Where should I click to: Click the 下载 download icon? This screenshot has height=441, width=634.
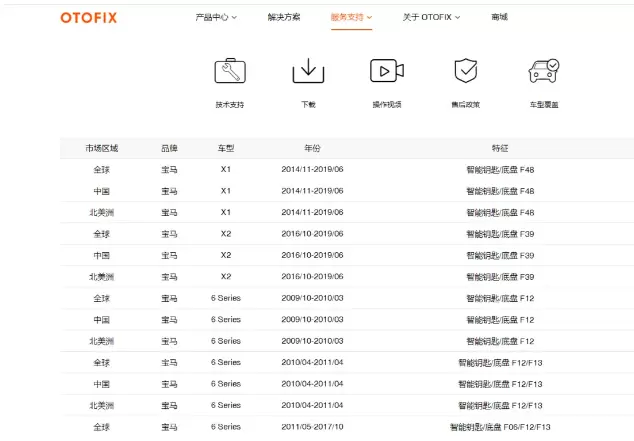[308, 71]
